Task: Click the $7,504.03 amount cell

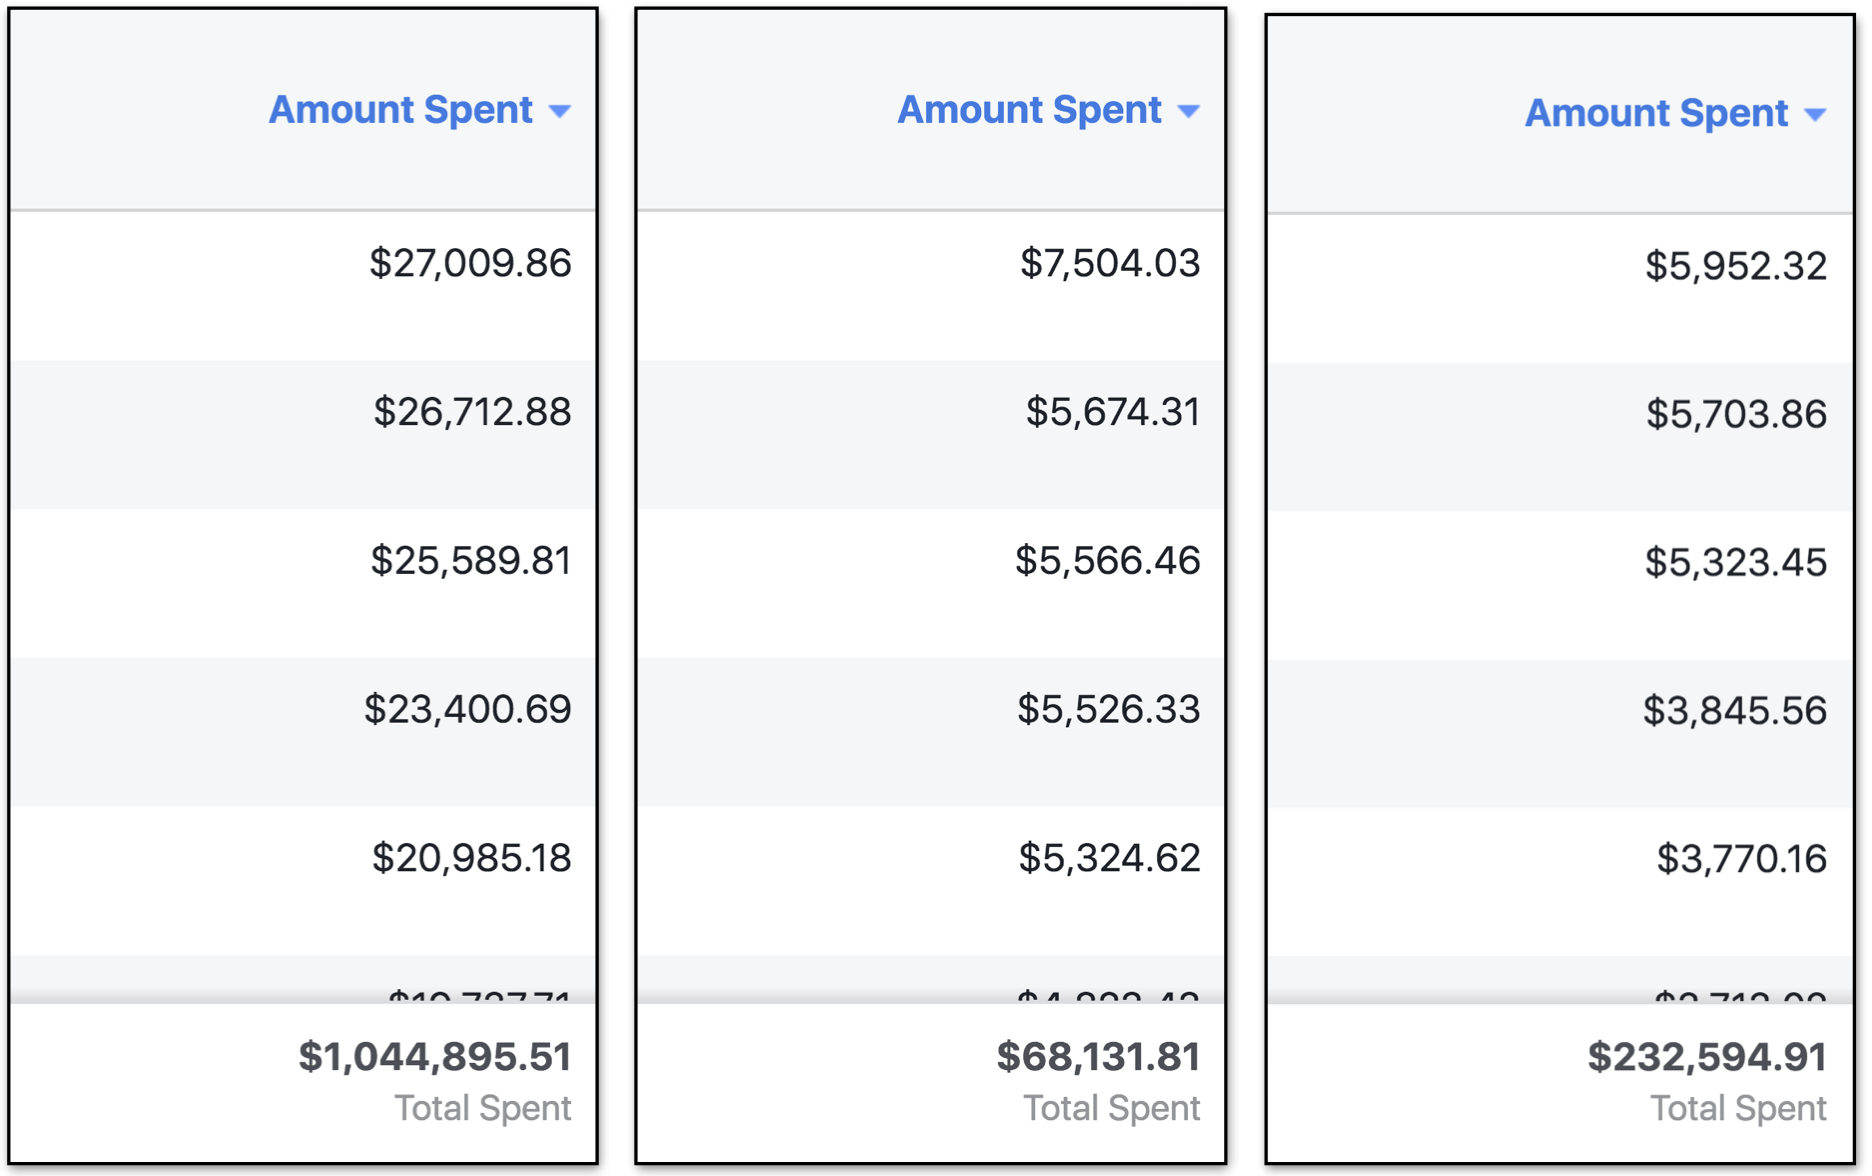Action: 1109,263
